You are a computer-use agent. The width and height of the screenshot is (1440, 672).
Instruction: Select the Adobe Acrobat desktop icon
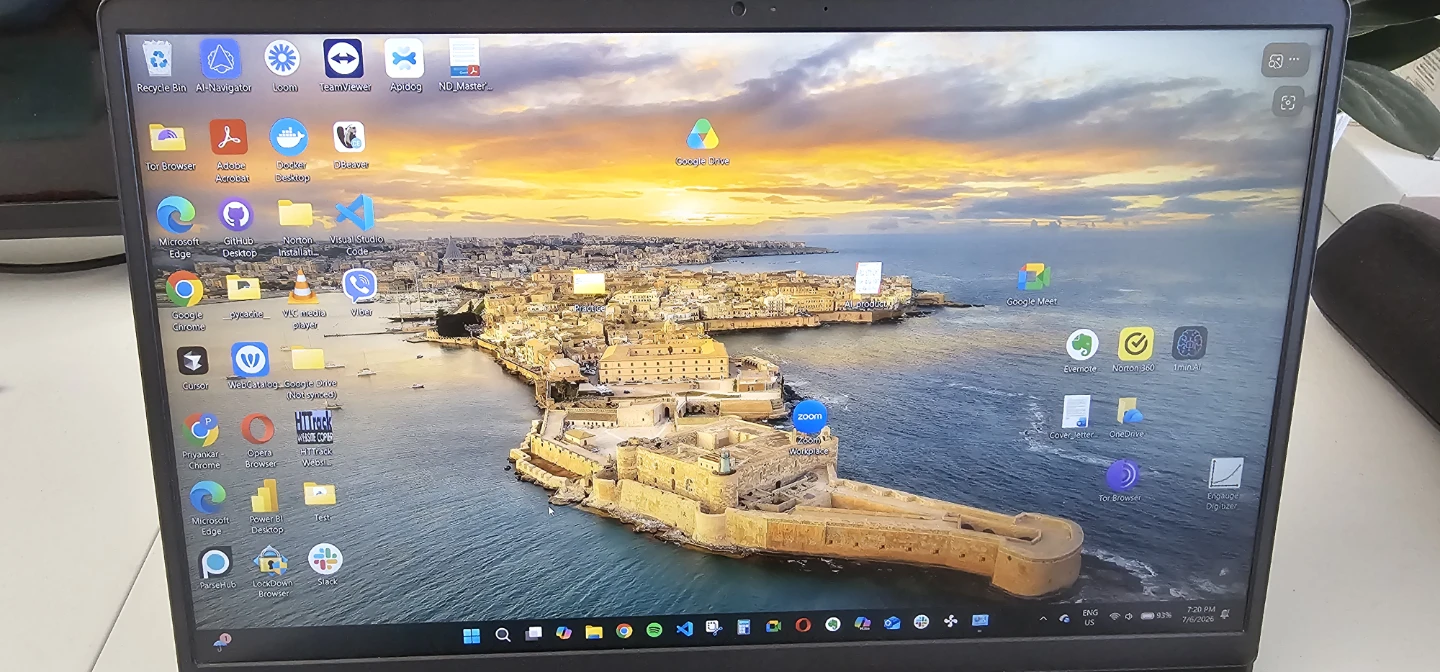pos(230,152)
